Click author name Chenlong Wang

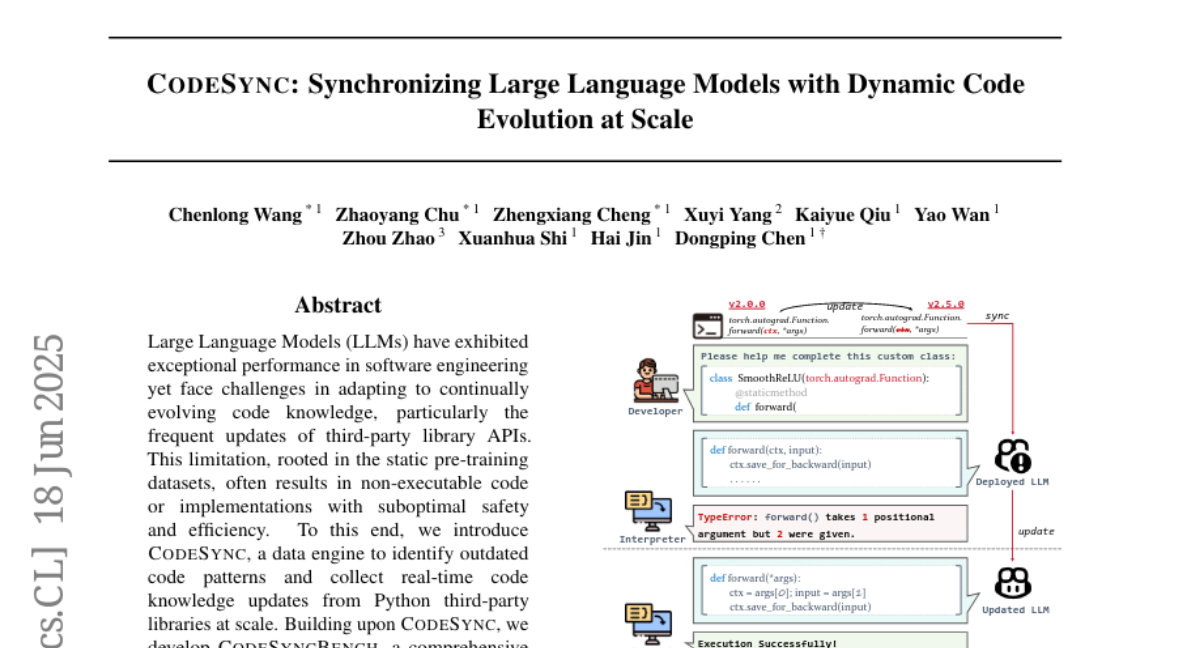click(x=235, y=215)
